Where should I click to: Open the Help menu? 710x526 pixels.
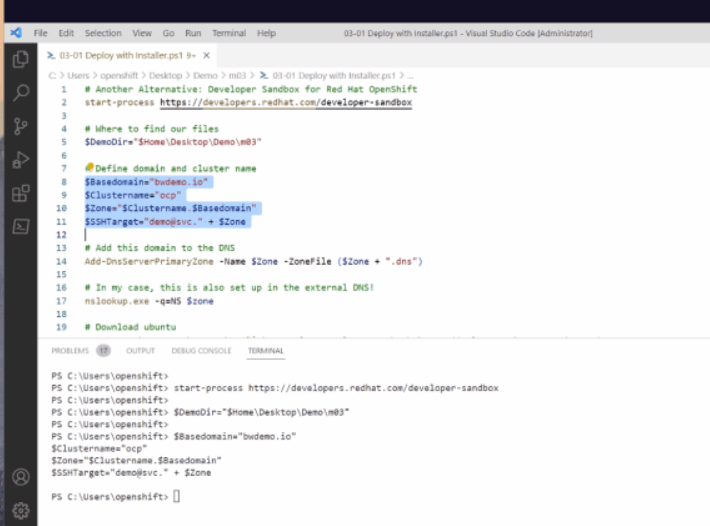[266, 33]
